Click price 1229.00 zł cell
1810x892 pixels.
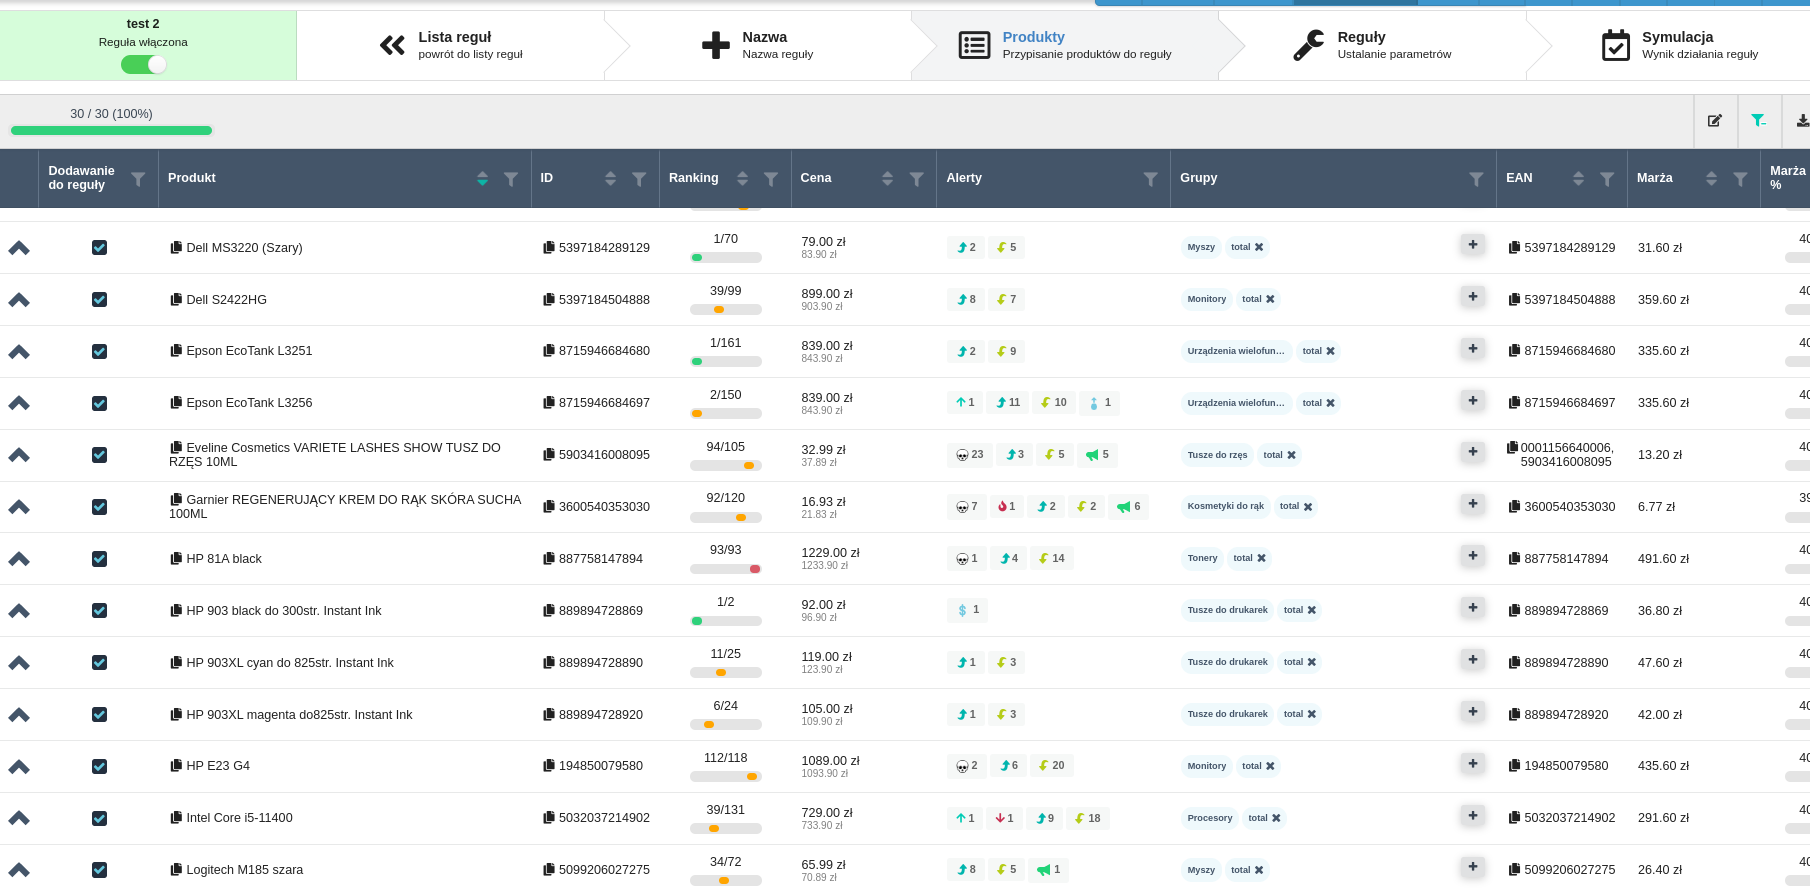[x=830, y=553]
